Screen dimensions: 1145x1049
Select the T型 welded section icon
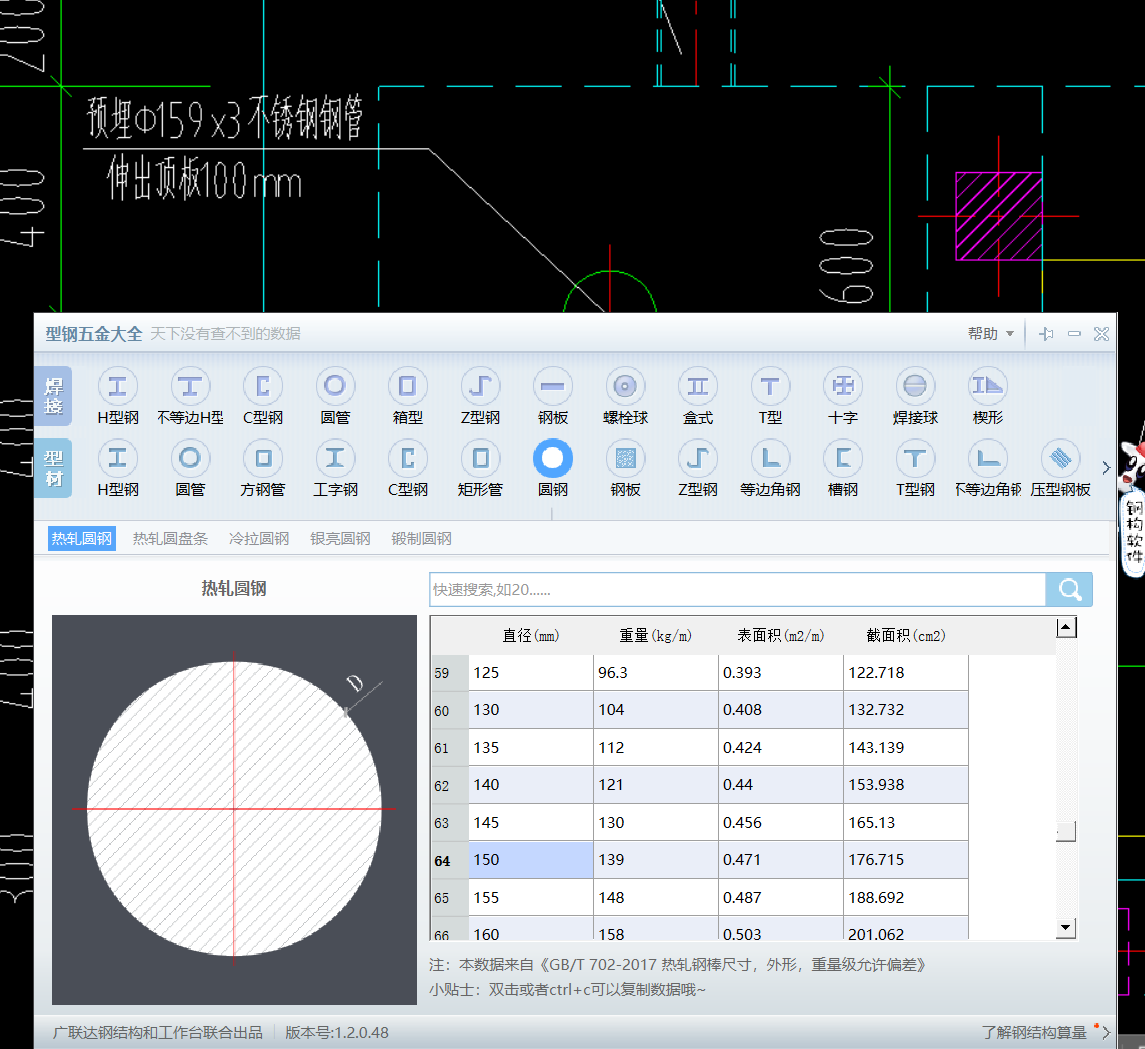point(770,386)
